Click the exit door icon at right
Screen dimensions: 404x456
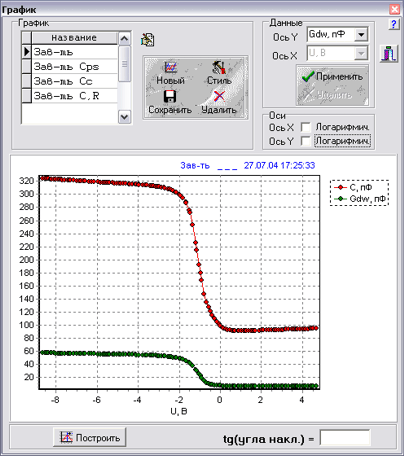coord(389,54)
